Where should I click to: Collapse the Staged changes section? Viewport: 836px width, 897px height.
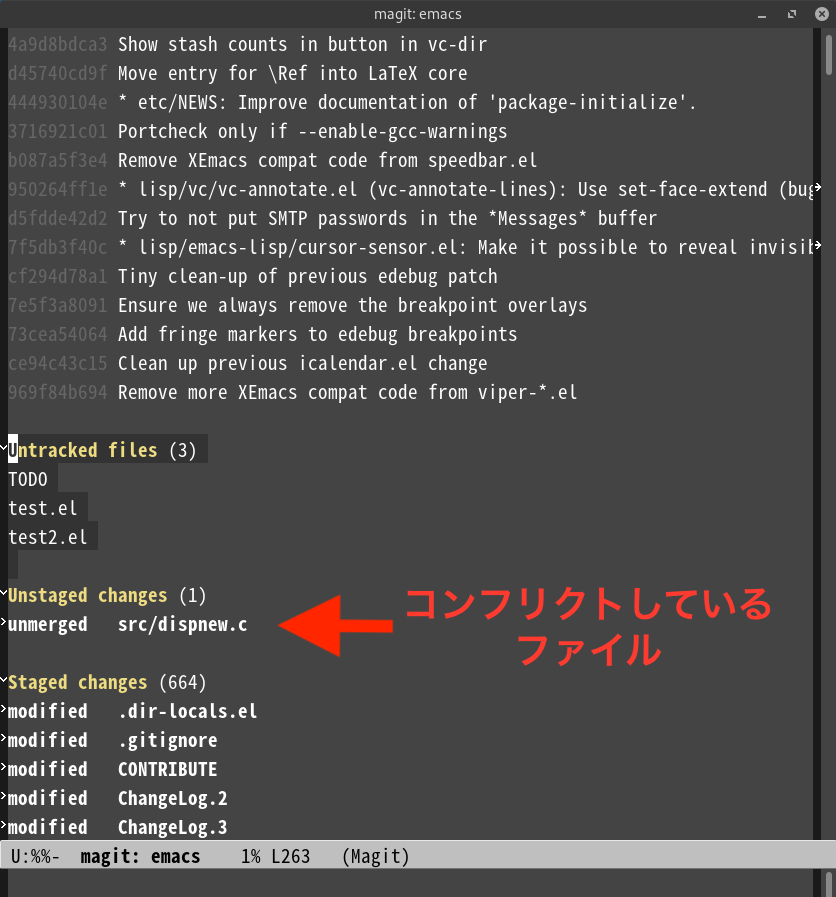(x=3, y=679)
